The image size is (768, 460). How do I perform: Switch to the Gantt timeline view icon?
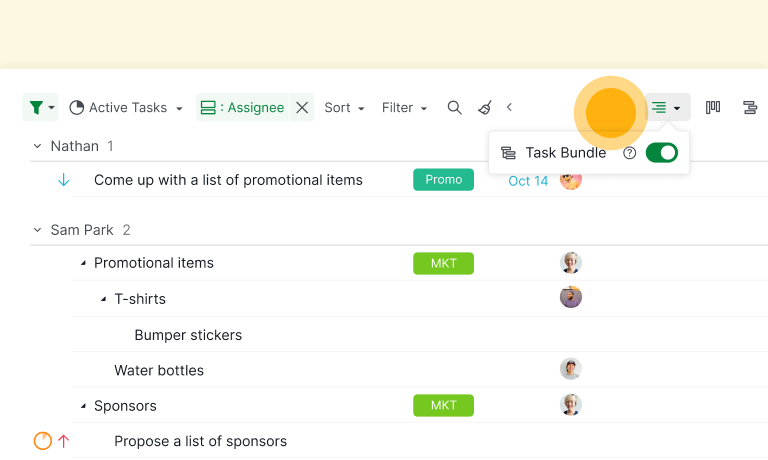click(x=750, y=107)
